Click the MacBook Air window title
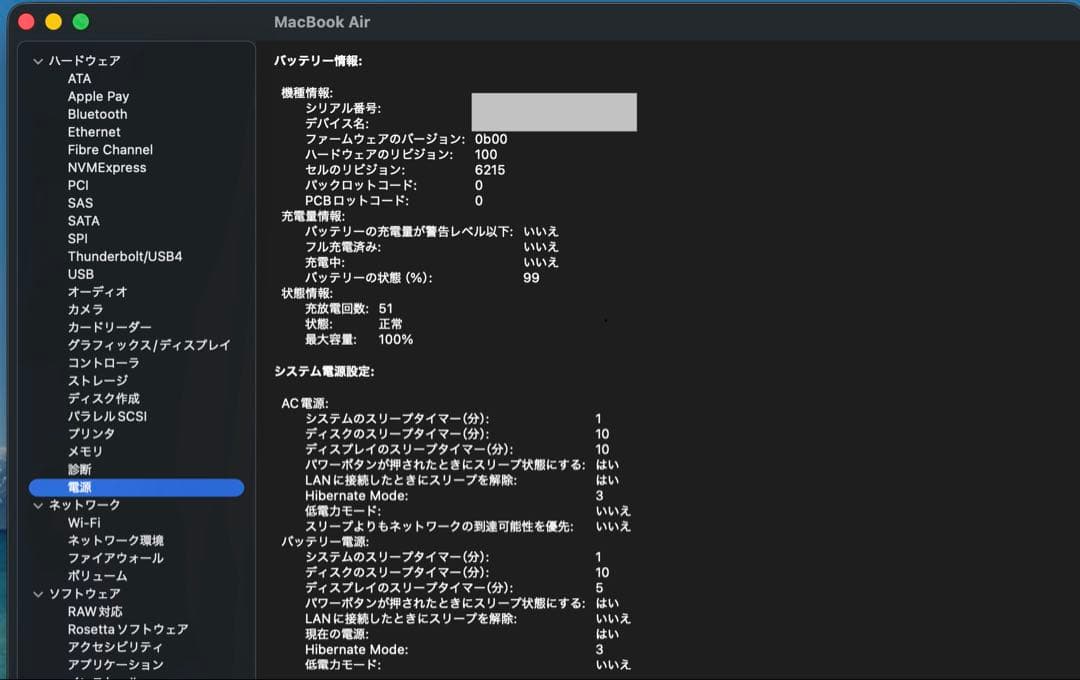The height and width of the screenshot is (680, 1080). click(x=321, y=22)
